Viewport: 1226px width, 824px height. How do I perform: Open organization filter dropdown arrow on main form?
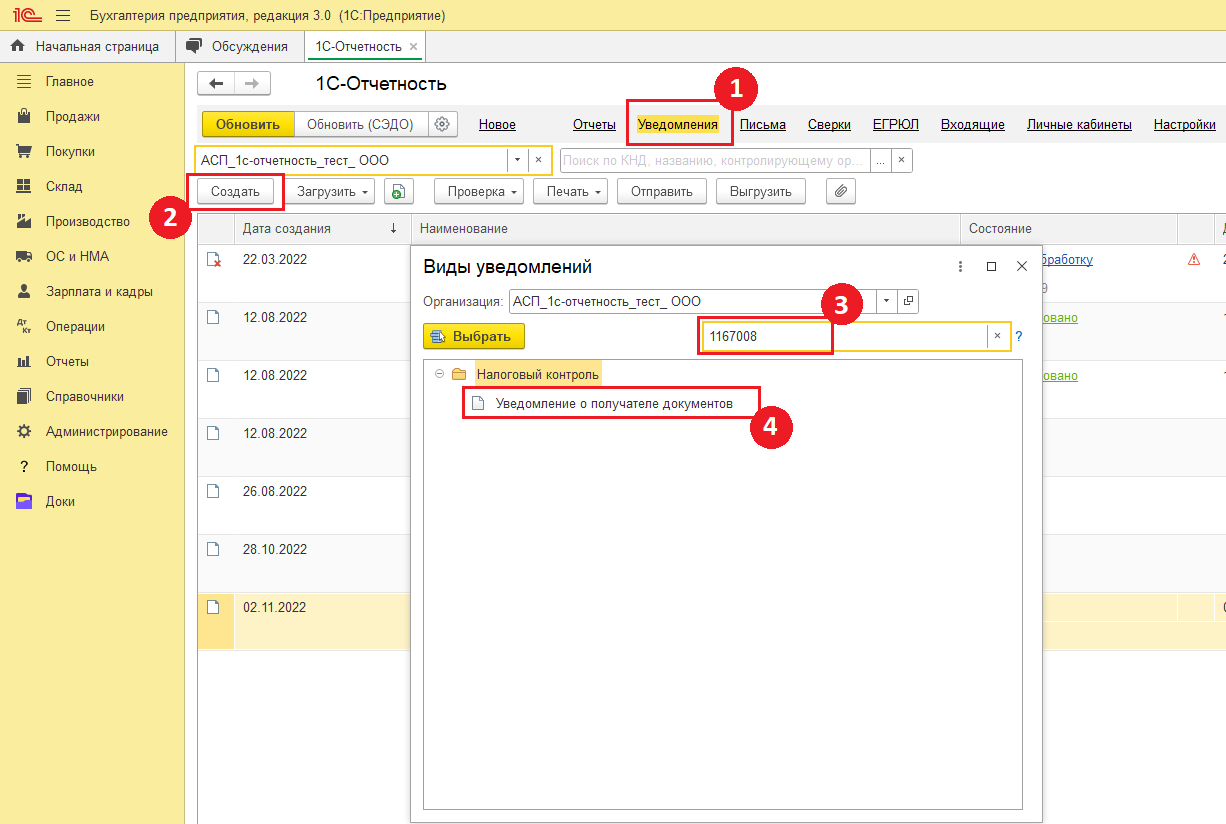click(517, 160)
